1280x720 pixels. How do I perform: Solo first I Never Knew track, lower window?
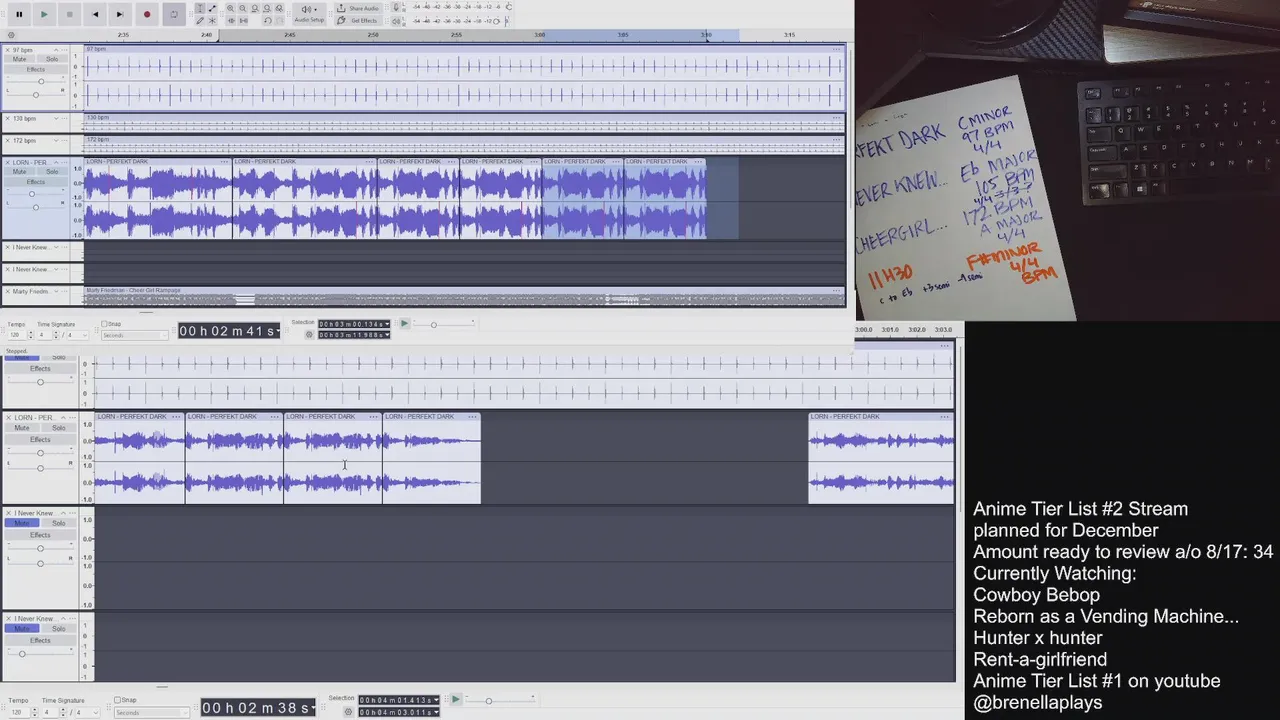(59, 523)
